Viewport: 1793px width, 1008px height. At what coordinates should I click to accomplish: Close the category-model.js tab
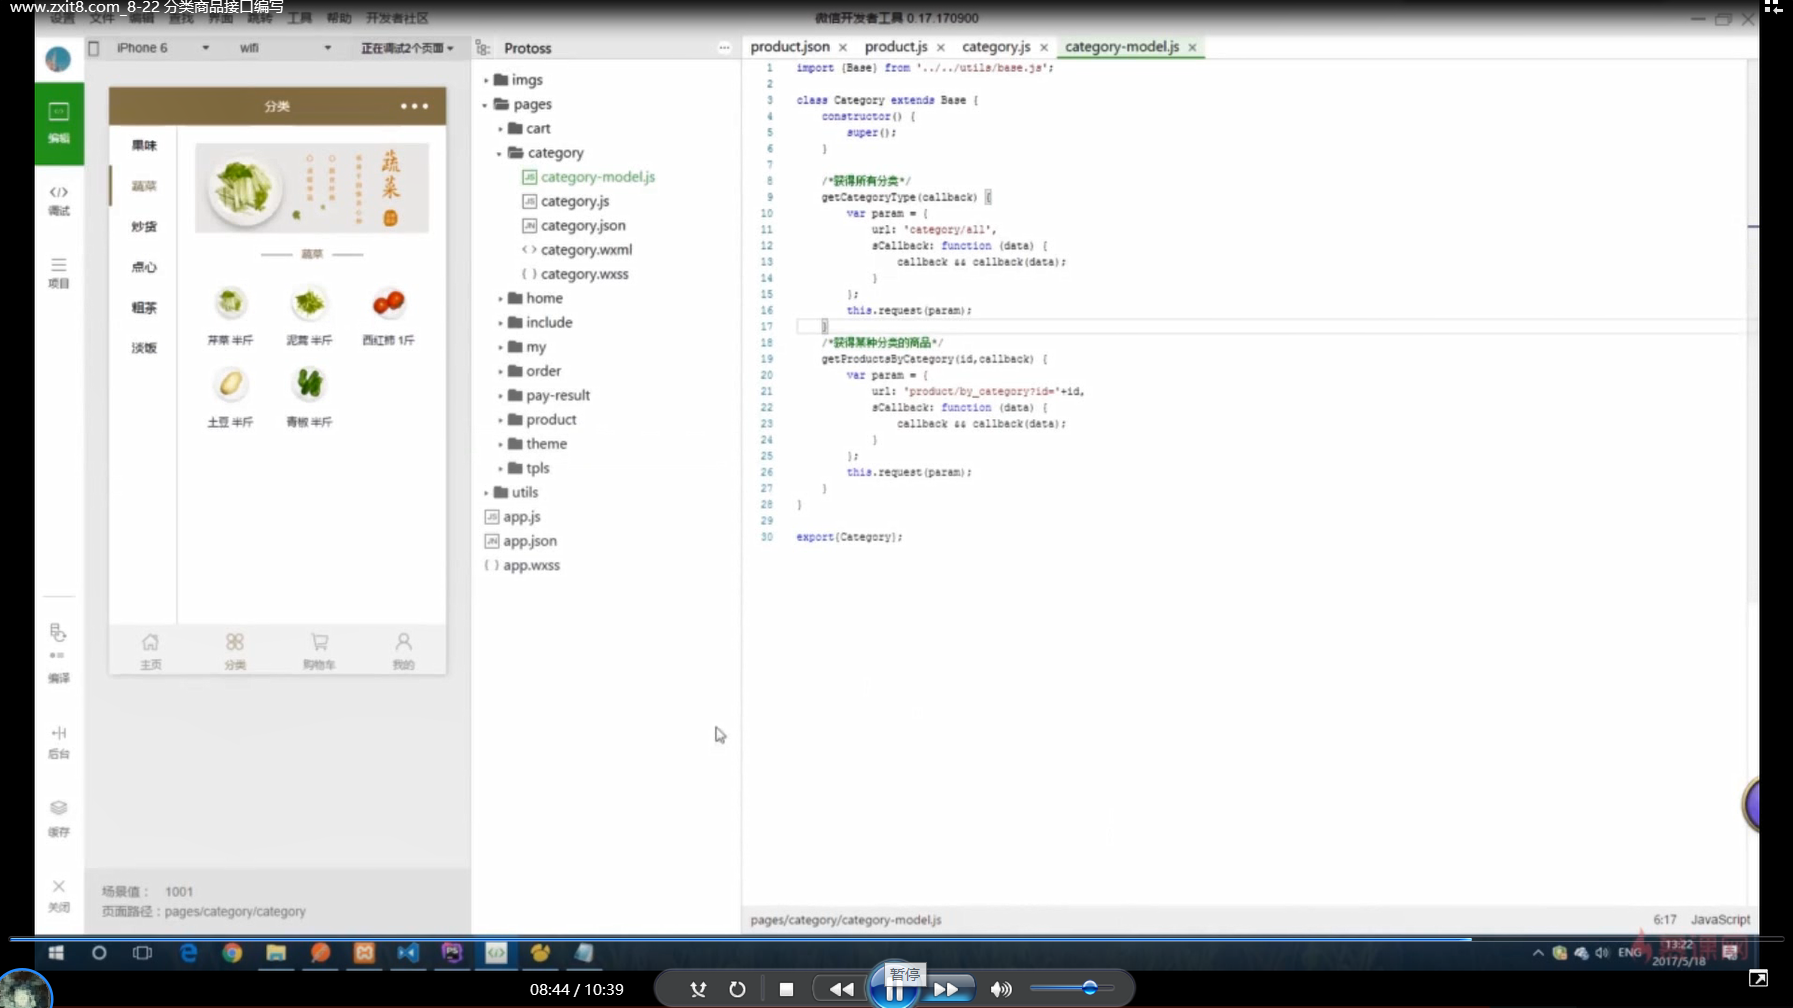pos(1192,47)
